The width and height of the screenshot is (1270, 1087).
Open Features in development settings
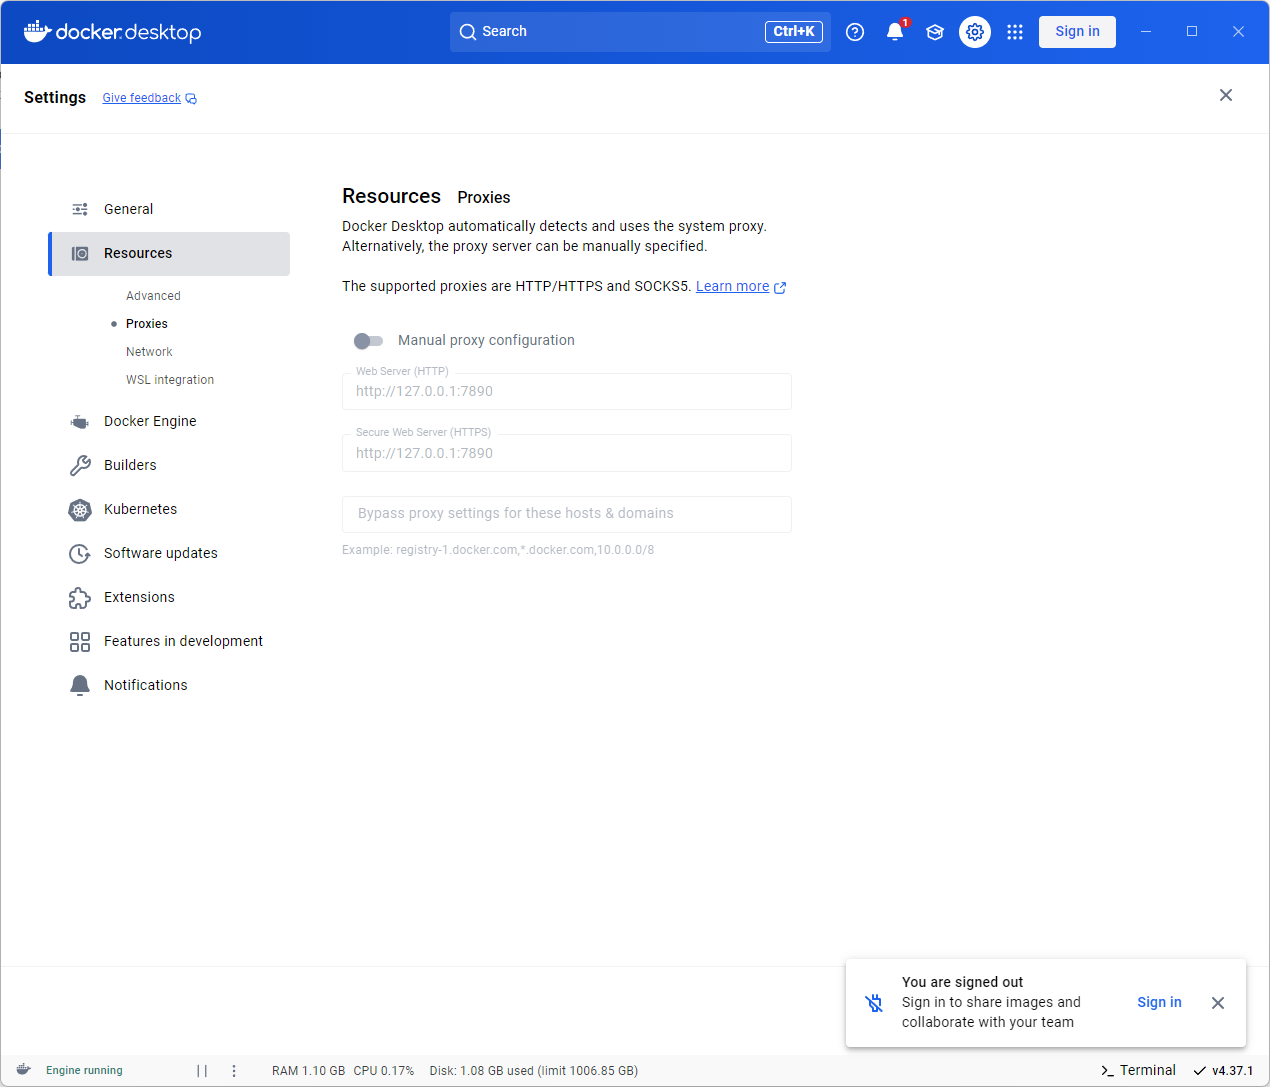click(170, 642)
